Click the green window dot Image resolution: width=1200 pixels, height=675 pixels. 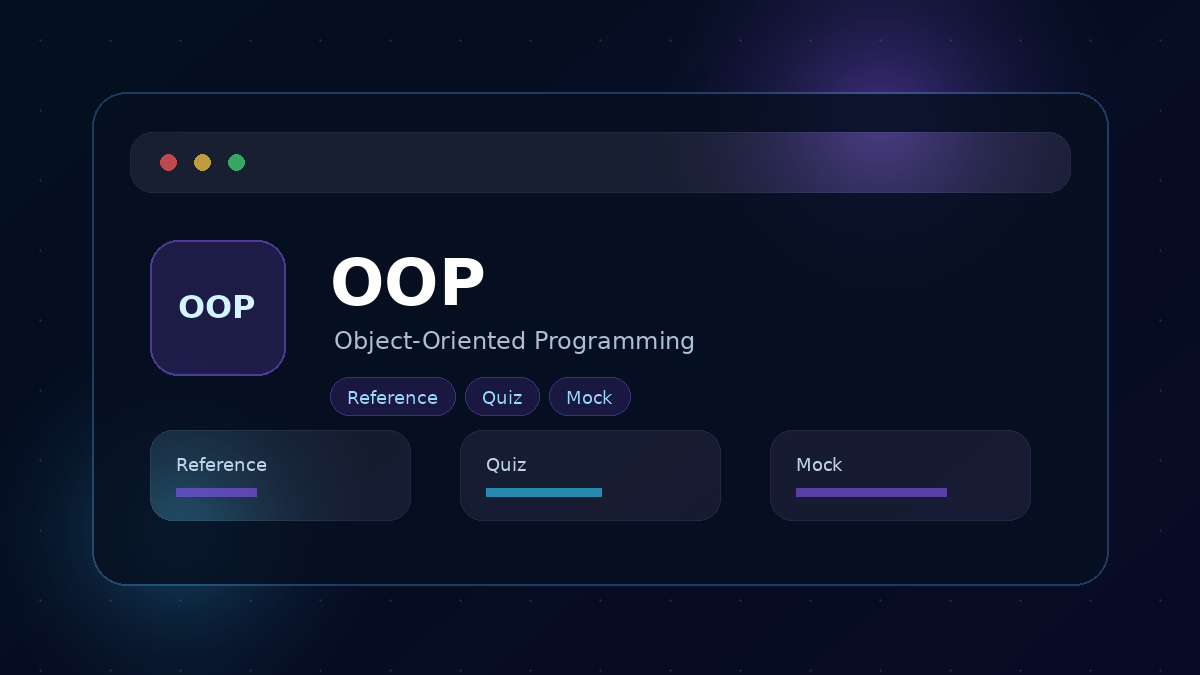point(236,162)
